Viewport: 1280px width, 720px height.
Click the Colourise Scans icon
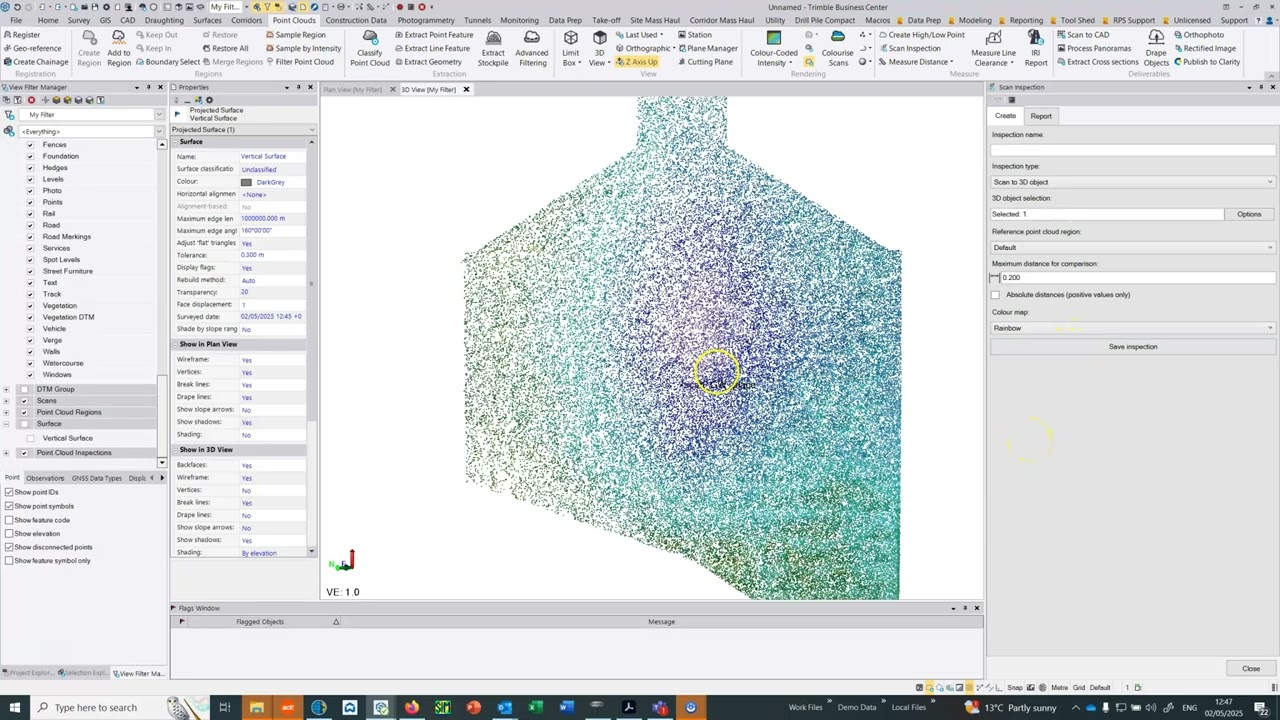coord(838,48)
